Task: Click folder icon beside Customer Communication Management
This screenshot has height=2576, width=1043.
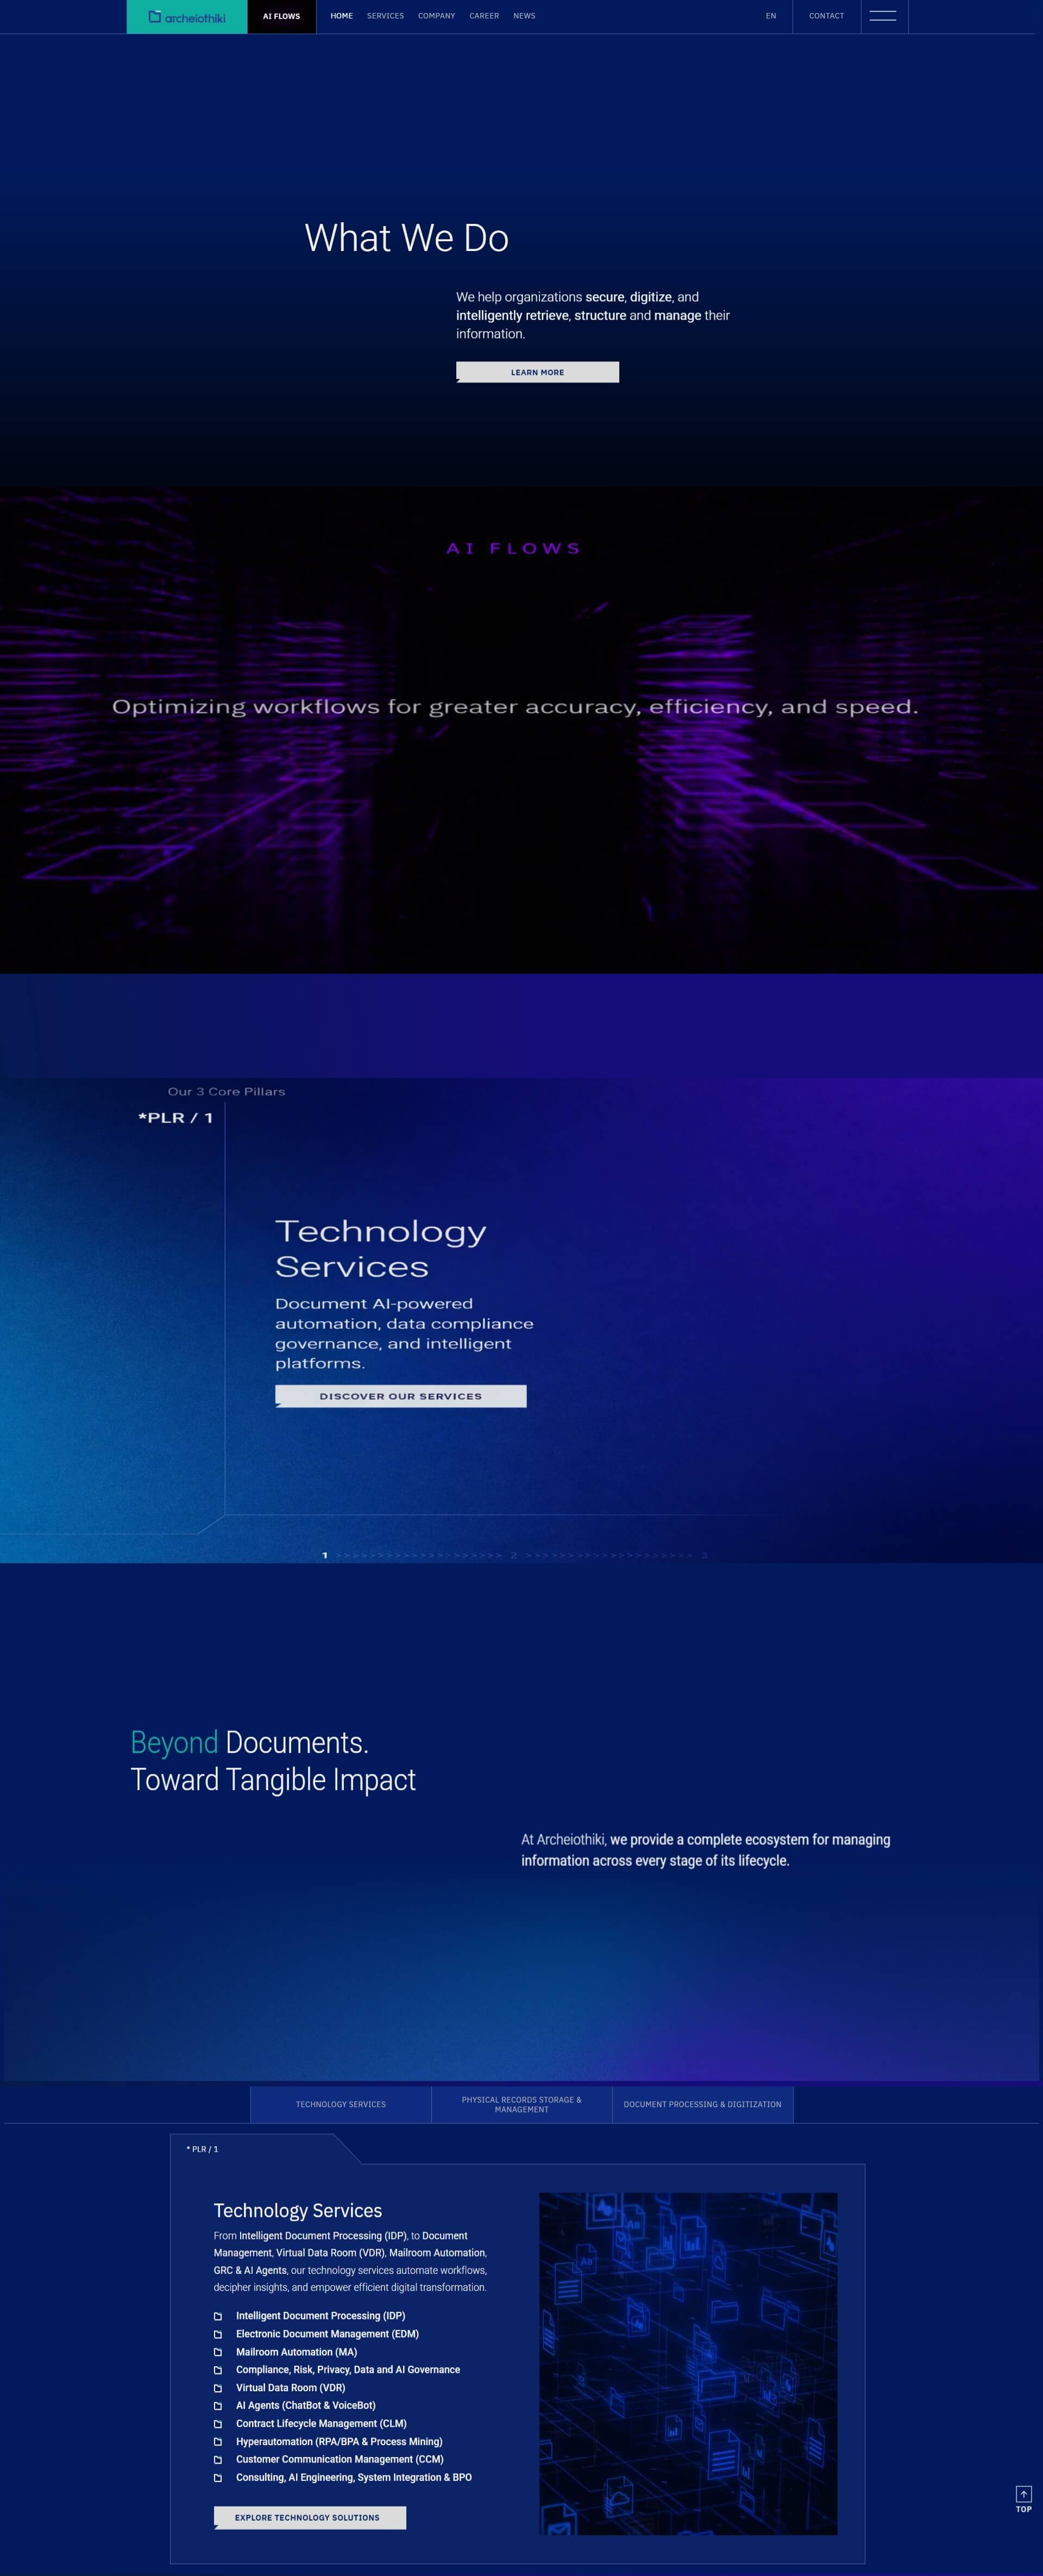Action: (x=218, y=2460)
